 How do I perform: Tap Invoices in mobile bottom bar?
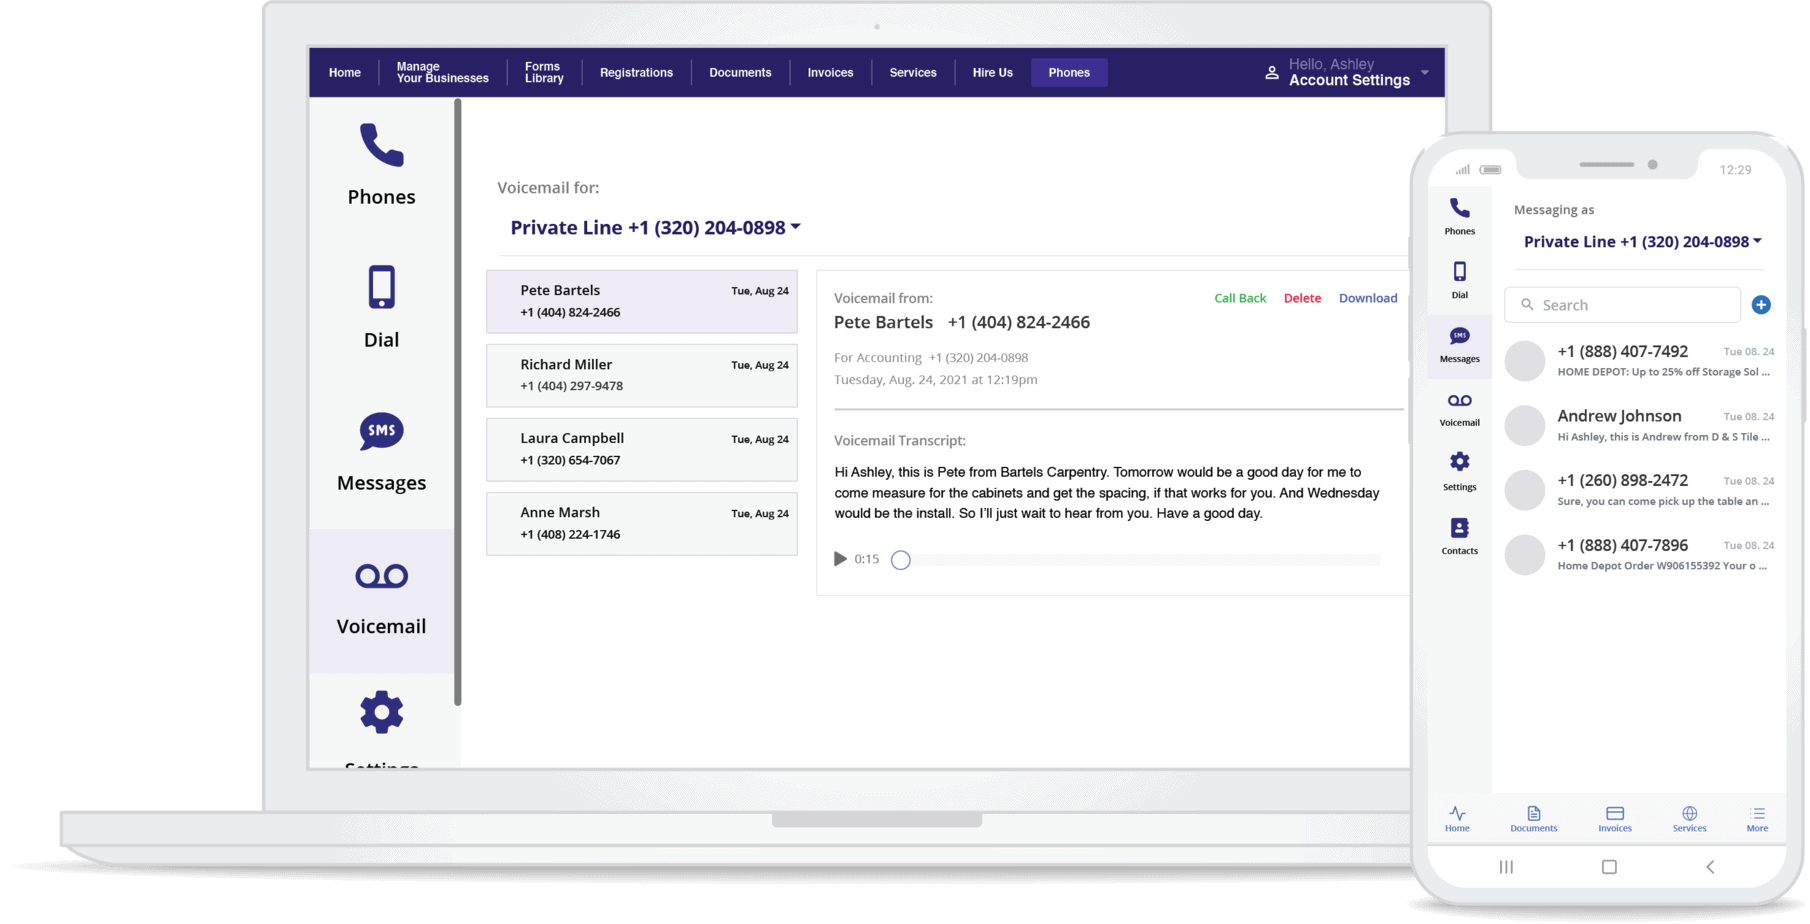pos(1615,819)
